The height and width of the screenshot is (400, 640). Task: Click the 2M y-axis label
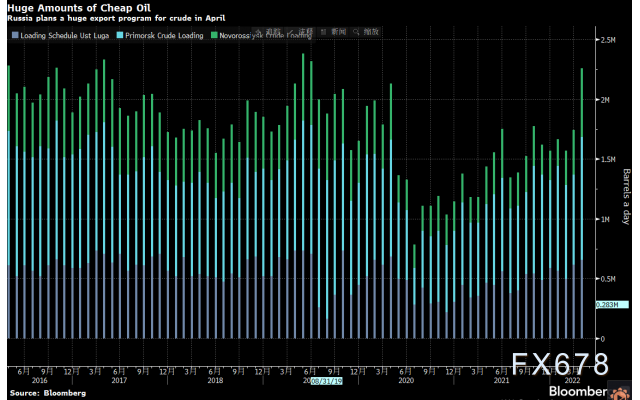[605, 100]
